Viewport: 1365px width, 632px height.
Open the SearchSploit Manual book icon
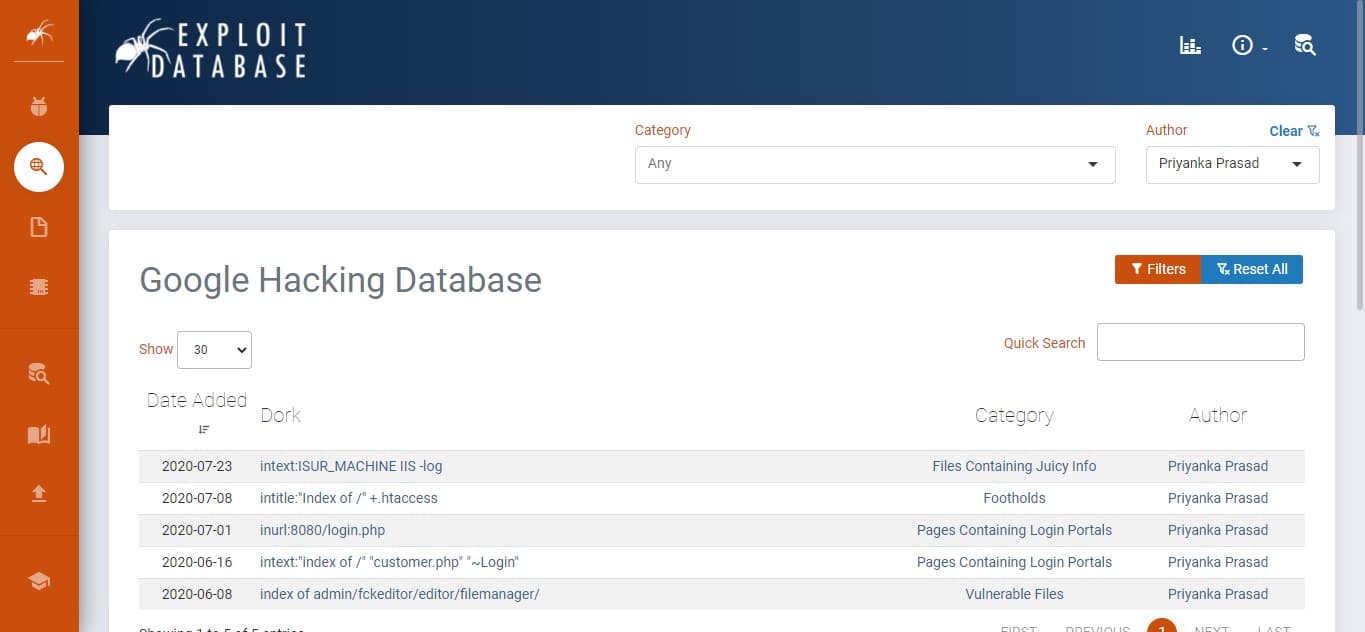click(x=39, y=434)
